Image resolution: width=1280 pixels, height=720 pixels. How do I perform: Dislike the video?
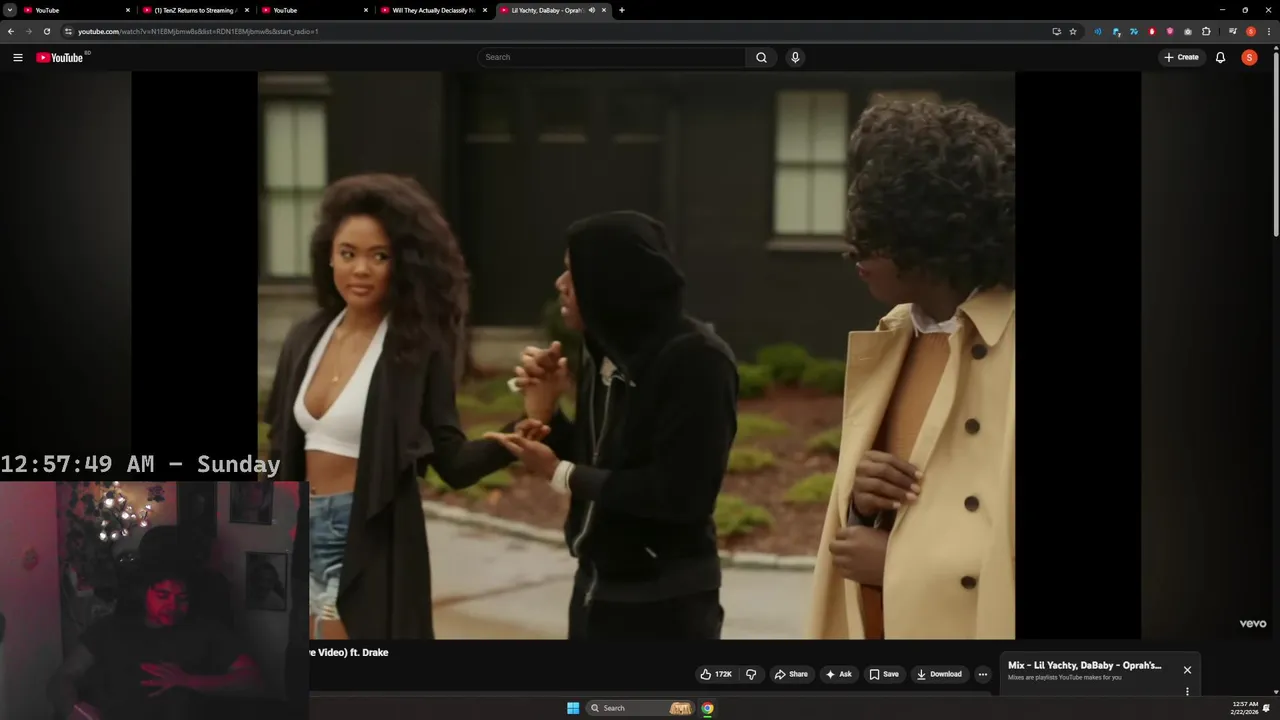click(x=751, y=674)
